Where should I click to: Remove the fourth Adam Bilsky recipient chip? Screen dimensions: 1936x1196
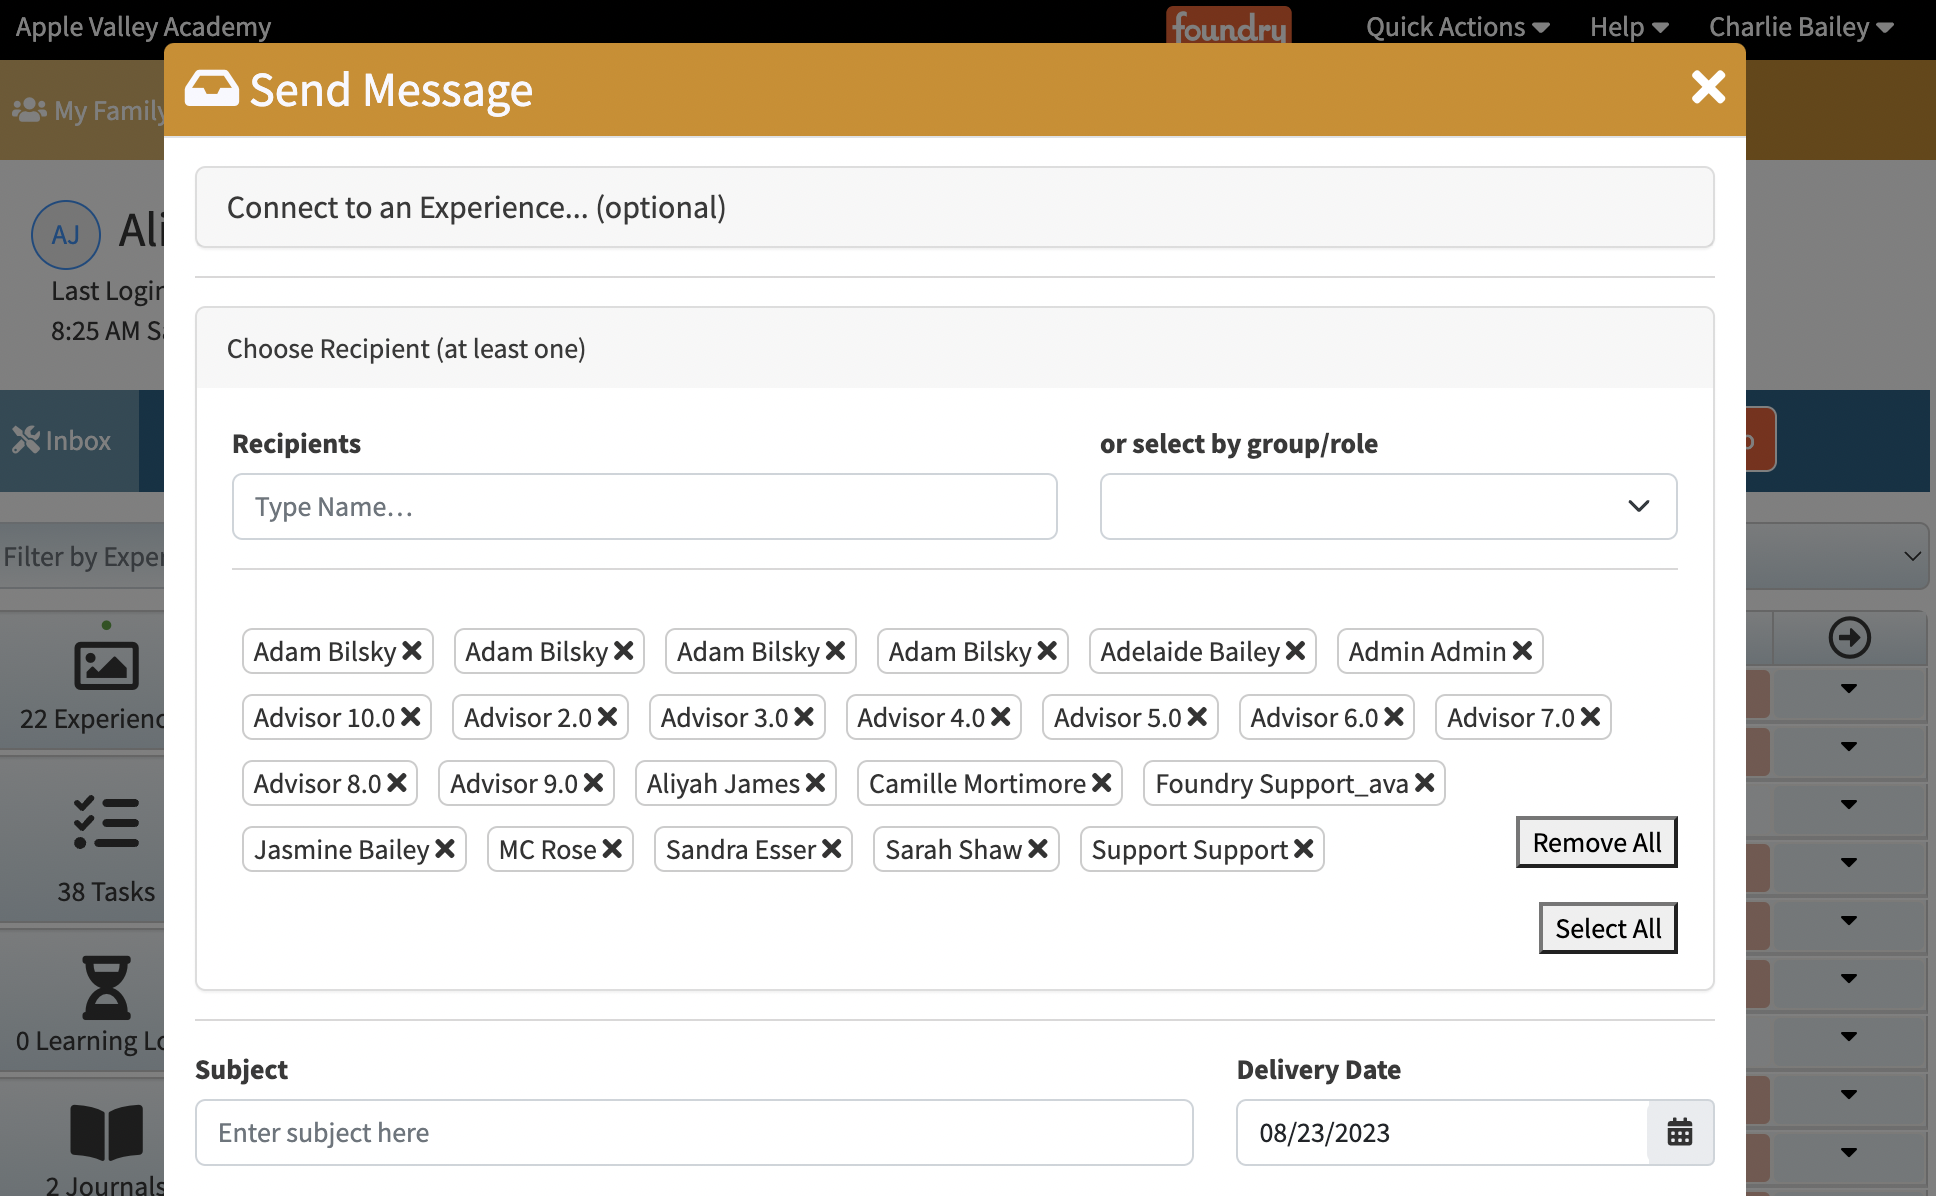pyautogui.click(x=1047, y=651)
